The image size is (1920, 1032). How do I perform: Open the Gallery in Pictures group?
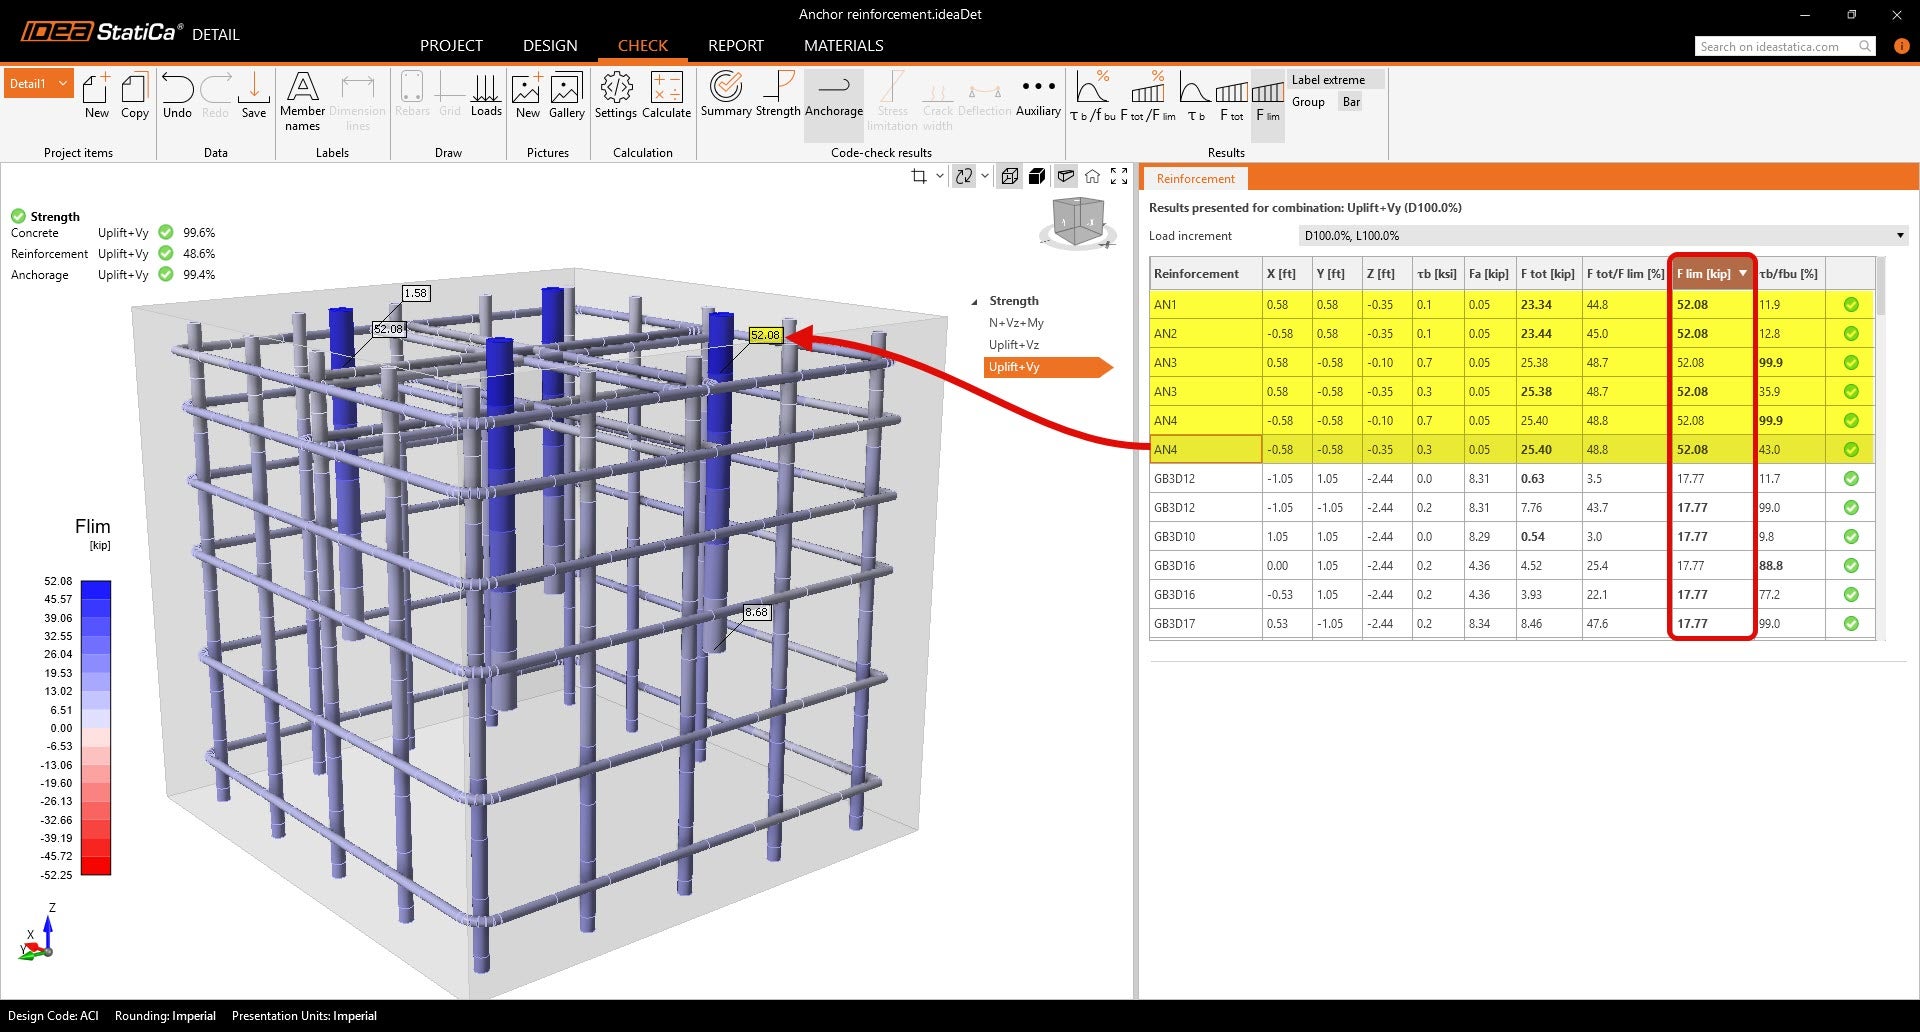click(566, 98)
